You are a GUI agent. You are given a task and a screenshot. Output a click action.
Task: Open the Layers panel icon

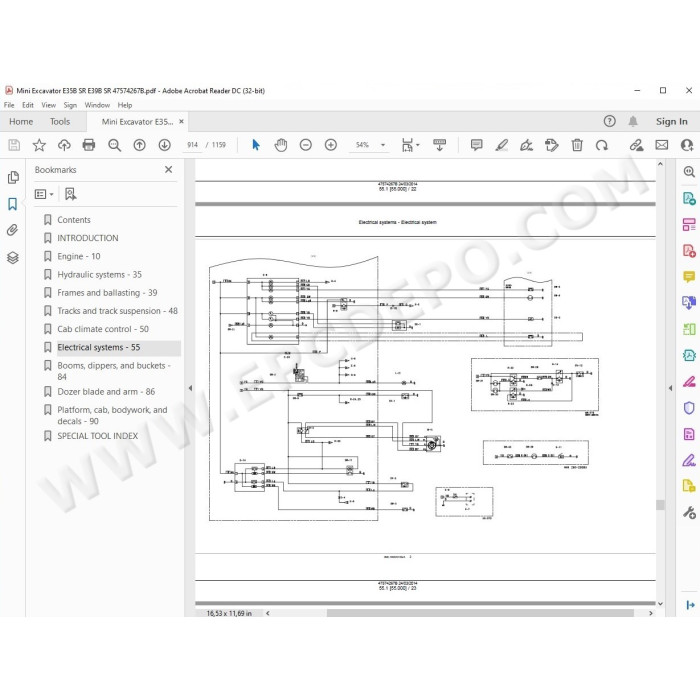coord(12,258)
